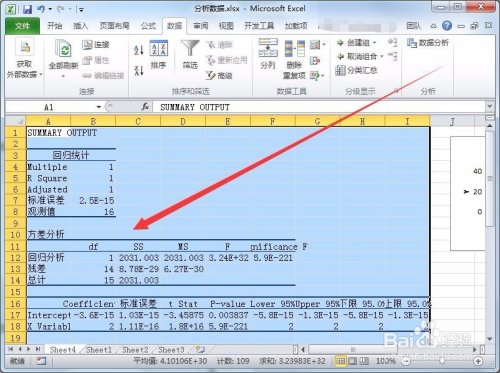Click the zoom out minus button
This screenshot has height=373, width=500.
(405, 361)
